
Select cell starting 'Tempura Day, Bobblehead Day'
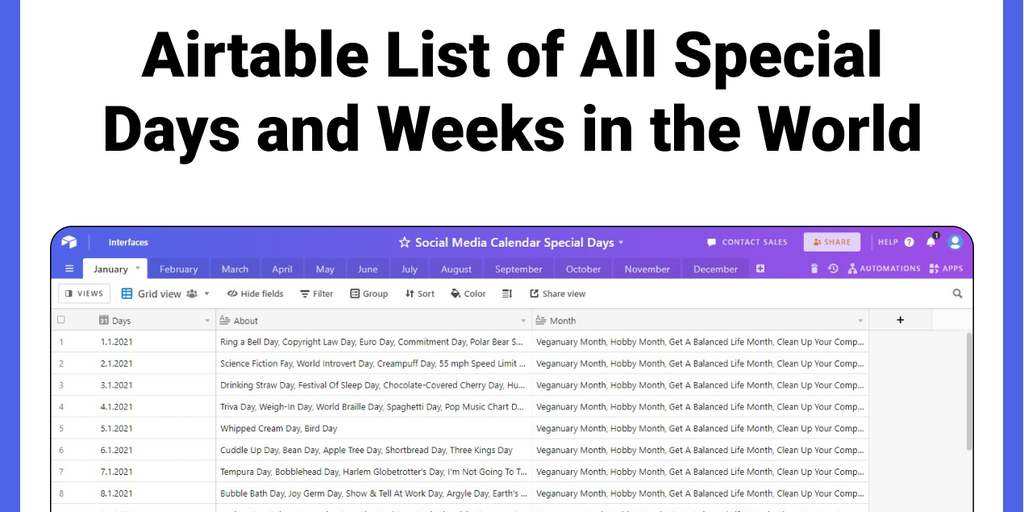[x=374, y=472]
